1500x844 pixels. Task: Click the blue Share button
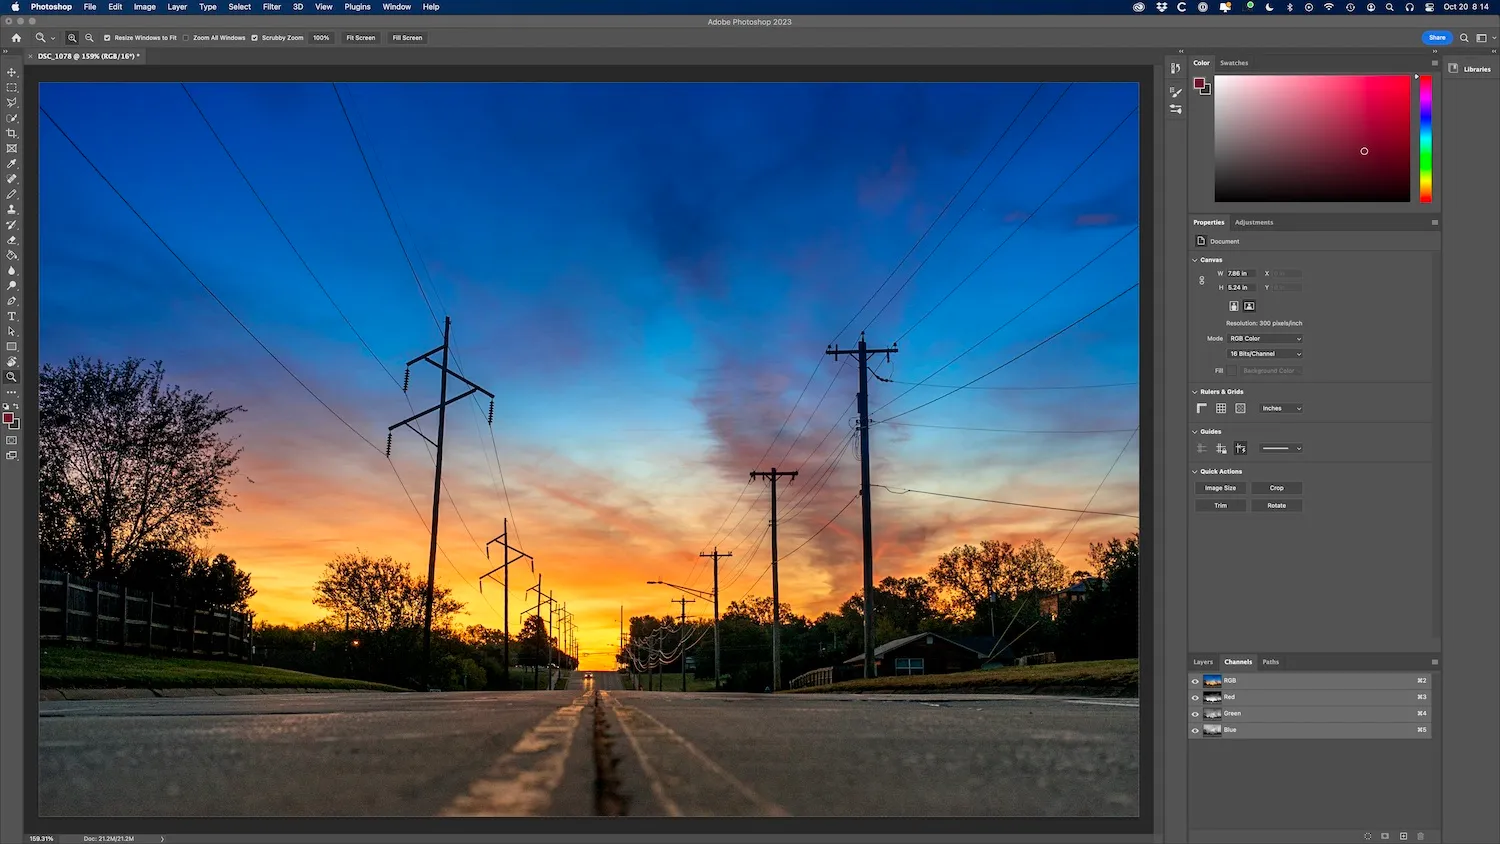pos(1437,38)
